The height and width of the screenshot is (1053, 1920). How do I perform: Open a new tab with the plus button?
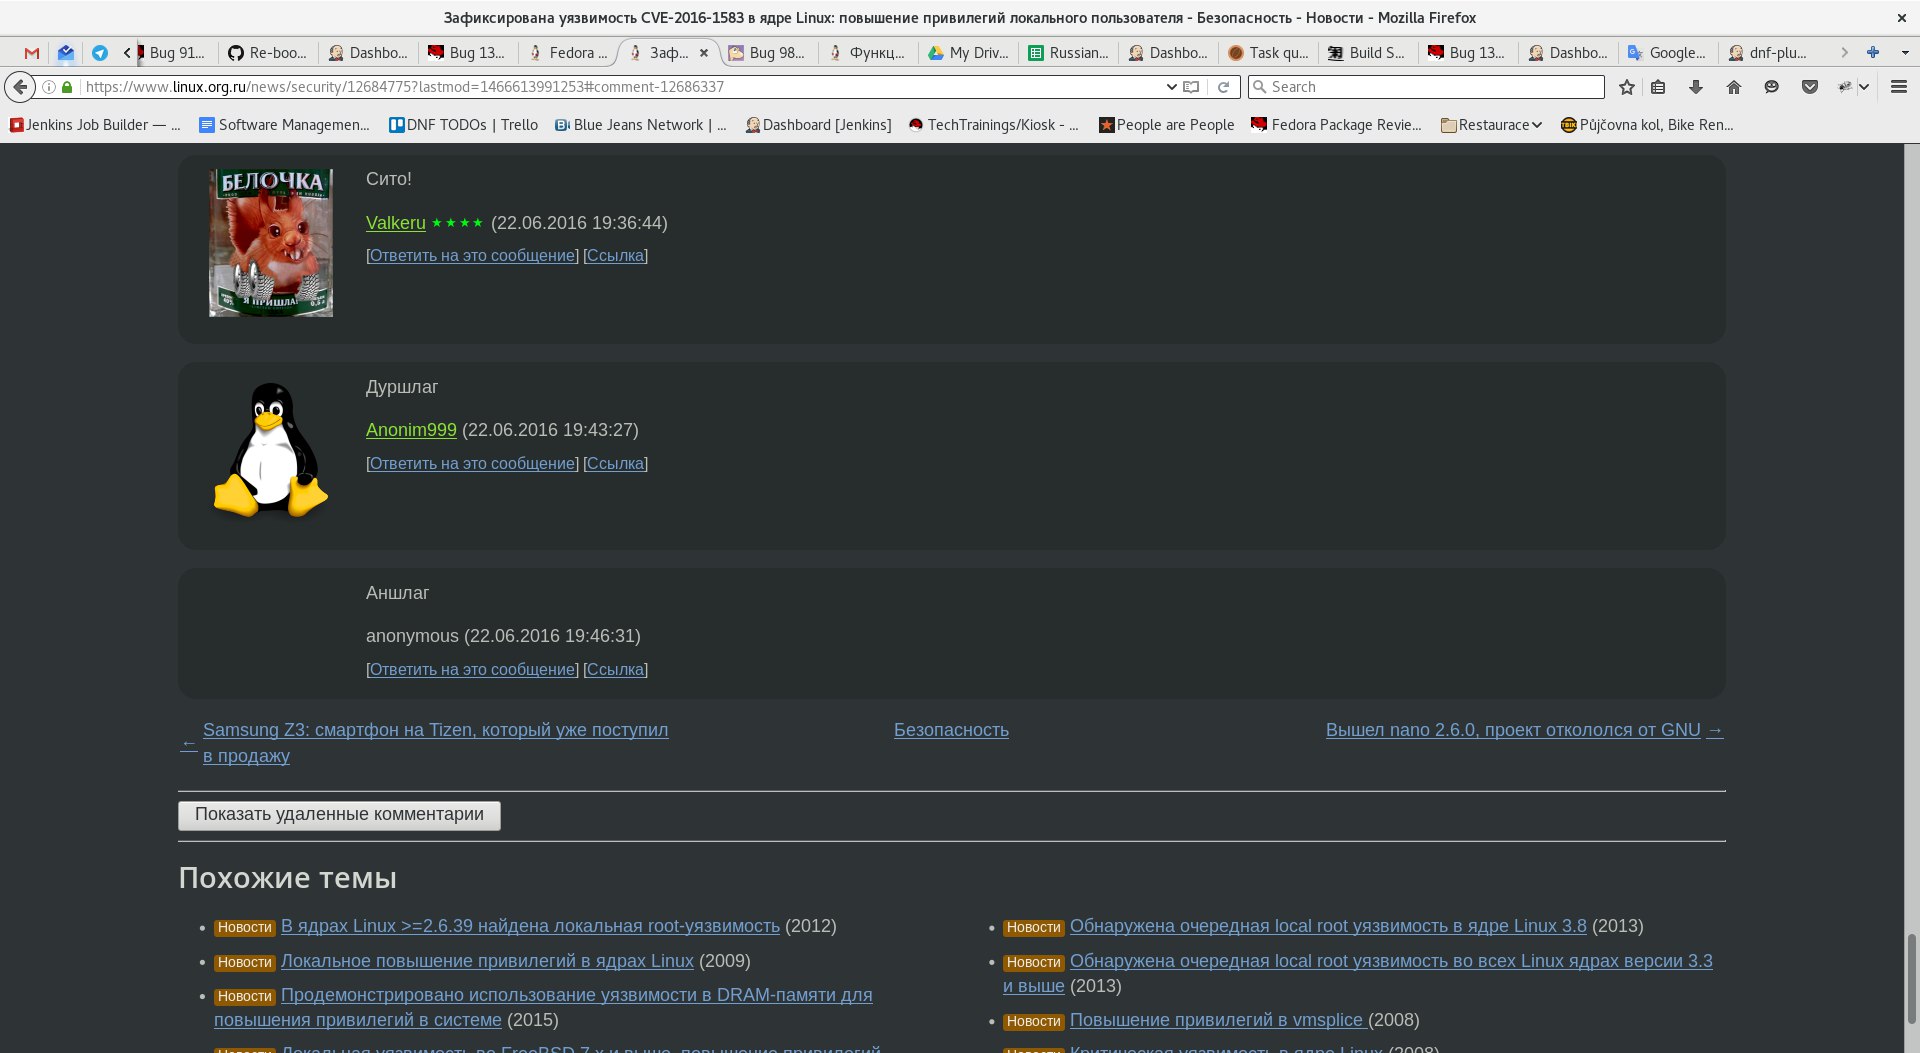[x=1873, y=52]
